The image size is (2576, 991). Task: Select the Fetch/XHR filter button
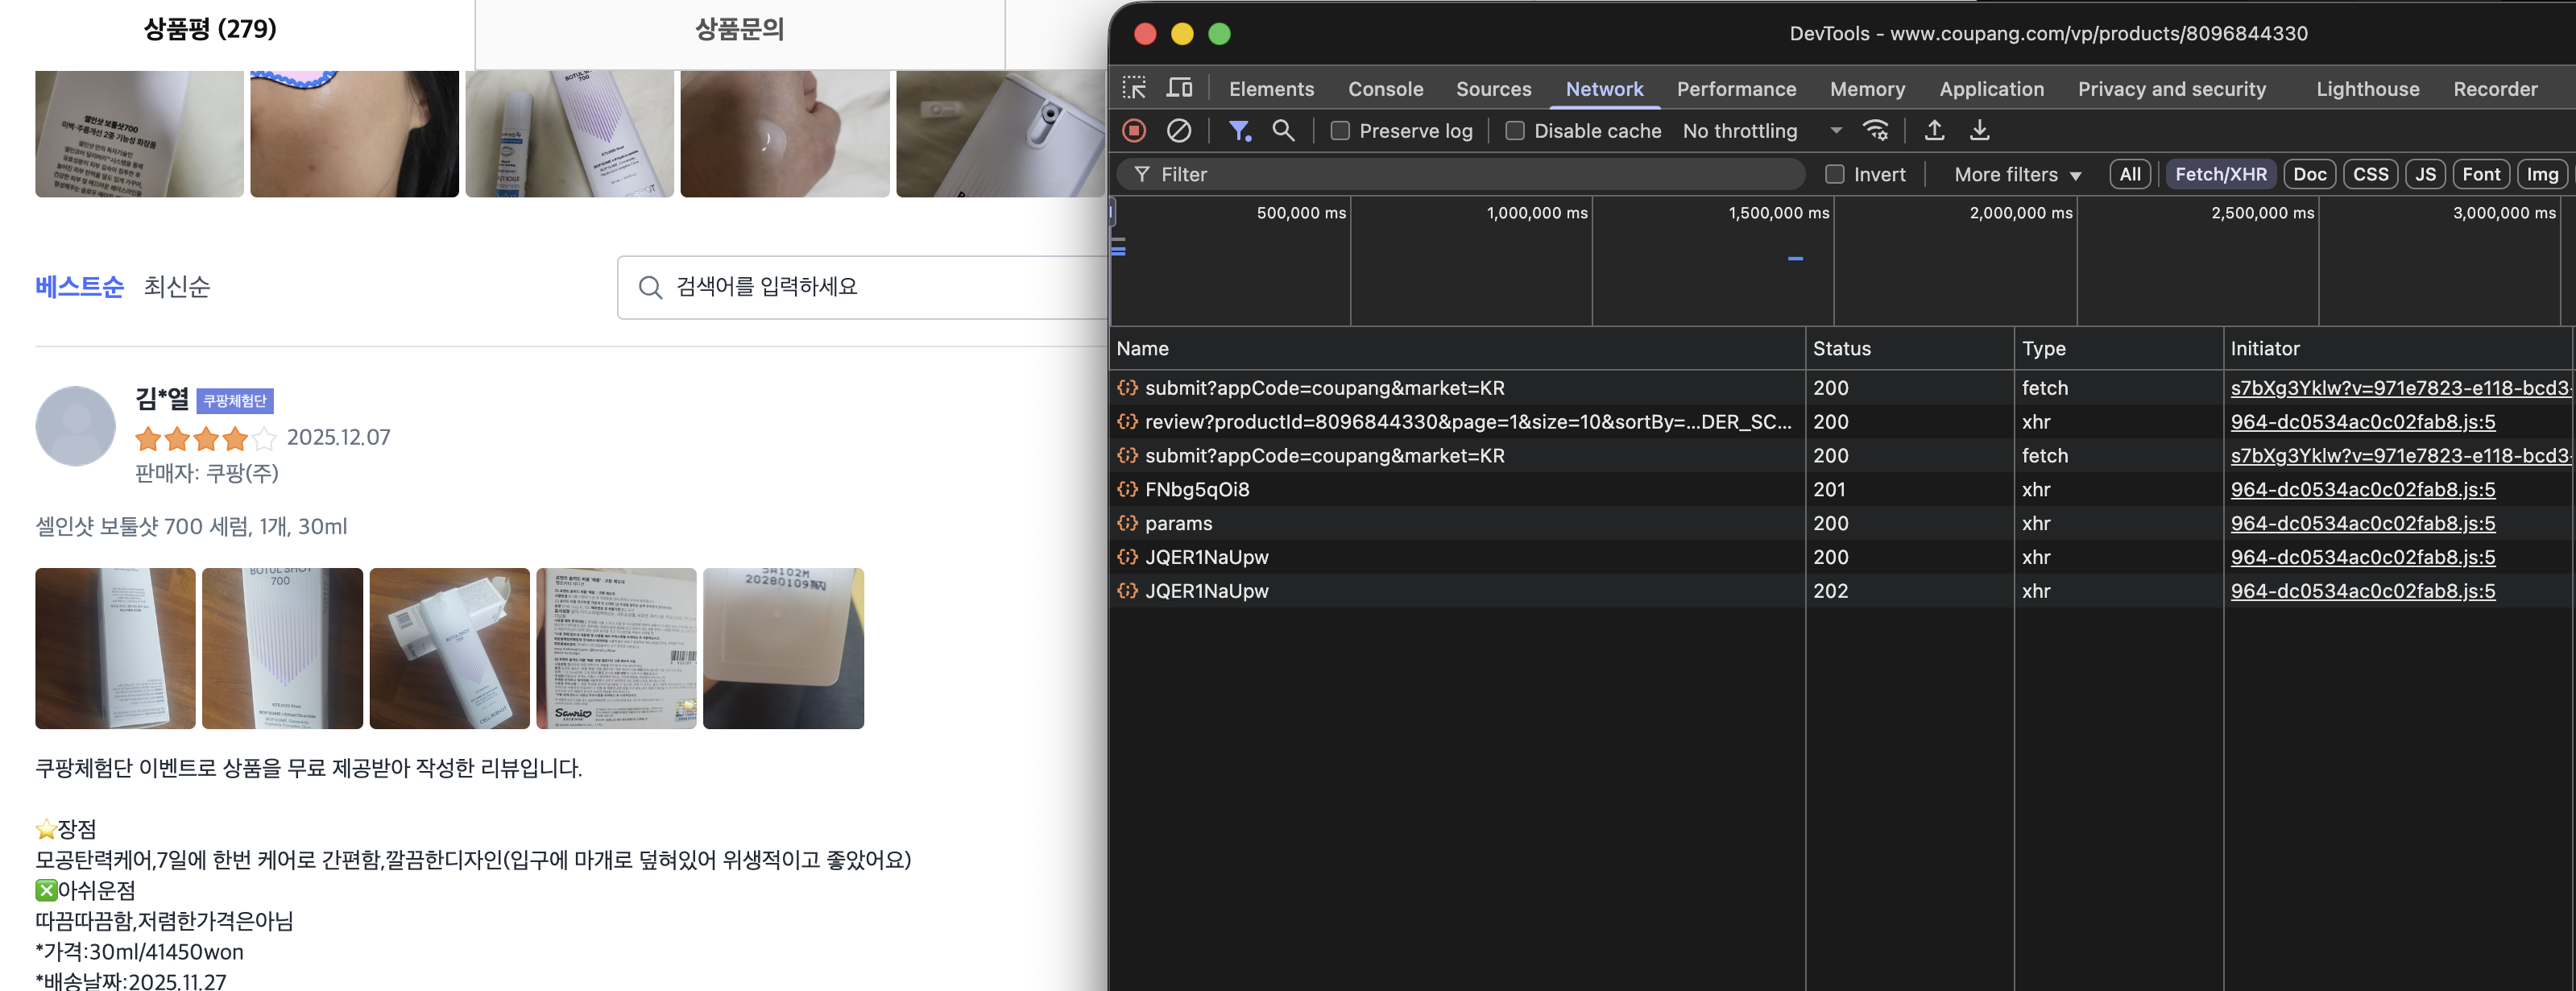point(2220,174)
